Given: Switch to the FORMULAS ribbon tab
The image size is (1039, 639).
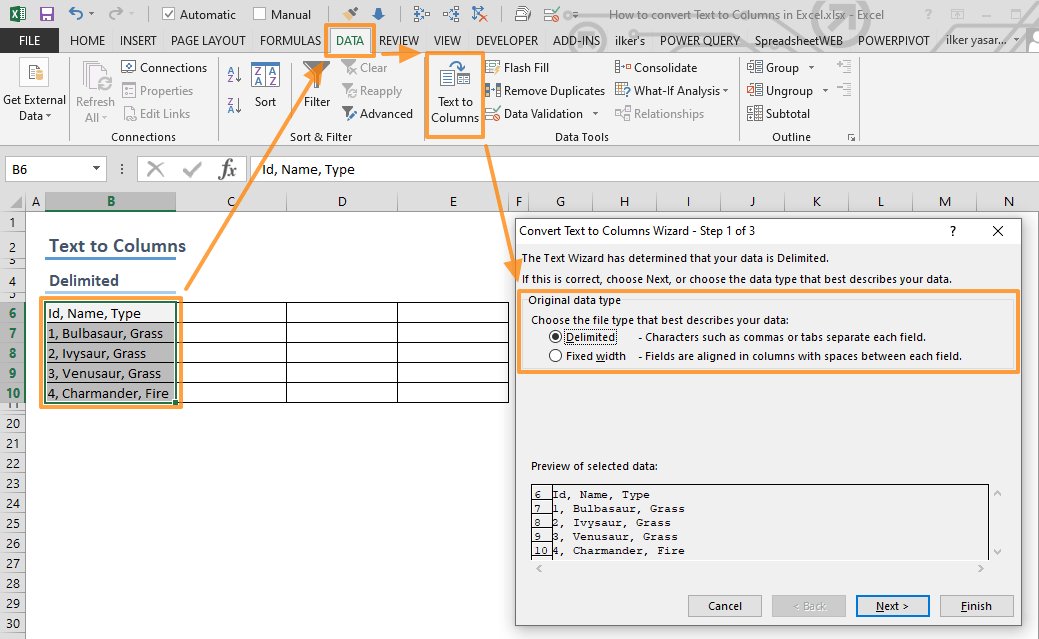Looking at the screenshot, I should point(289,40).
